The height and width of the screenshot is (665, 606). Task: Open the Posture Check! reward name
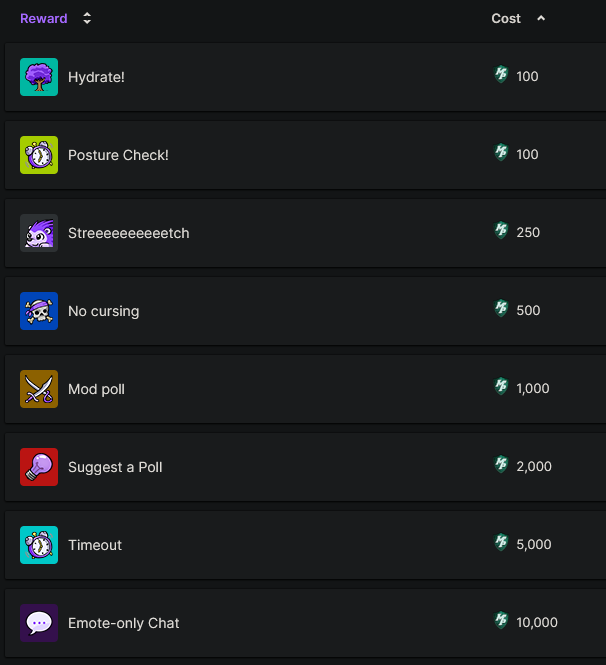click(118, 155)
